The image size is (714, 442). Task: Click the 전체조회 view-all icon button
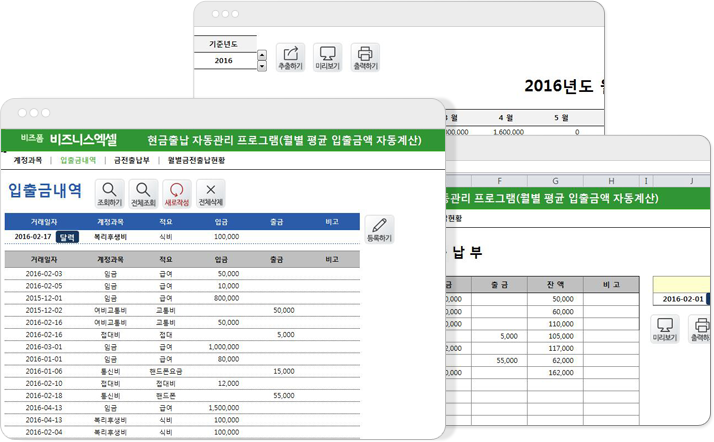[143, 194]
